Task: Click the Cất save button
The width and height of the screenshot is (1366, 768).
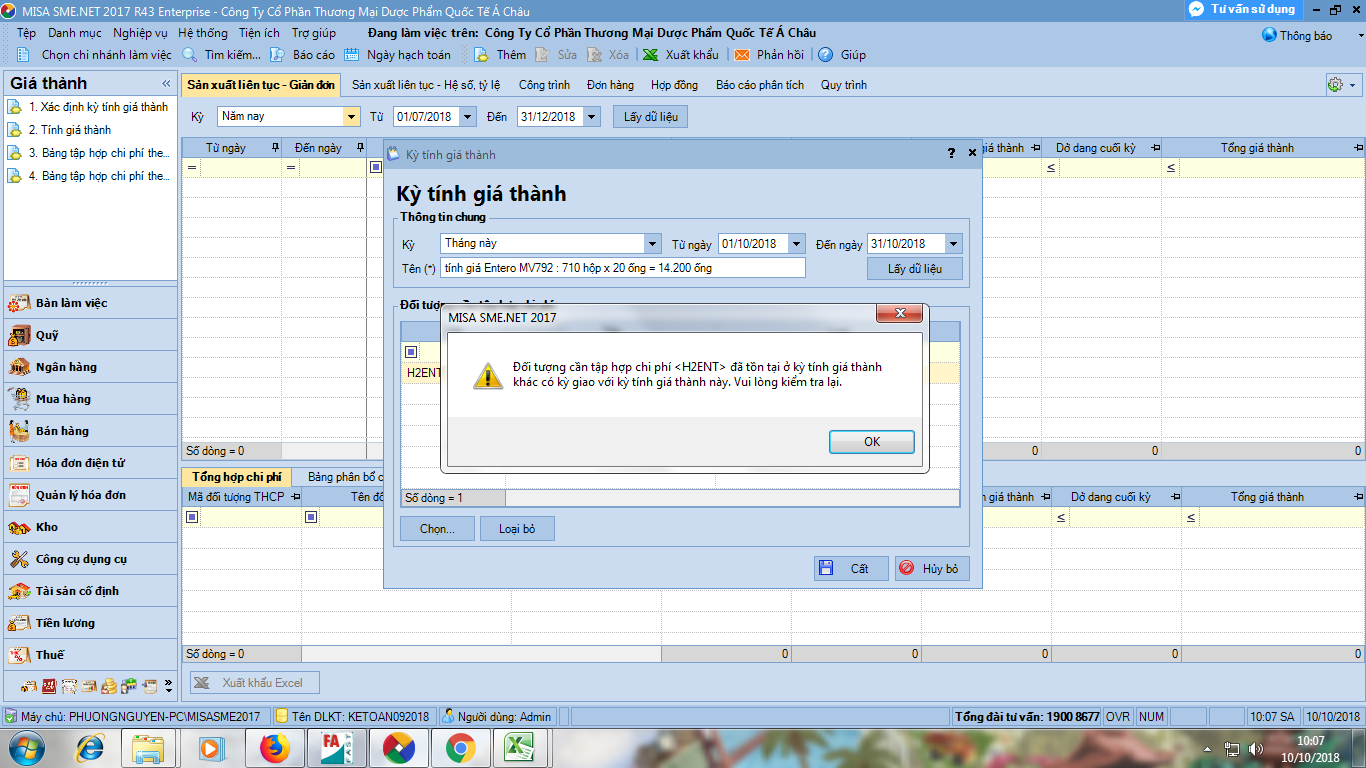Action: pos(851,568)
